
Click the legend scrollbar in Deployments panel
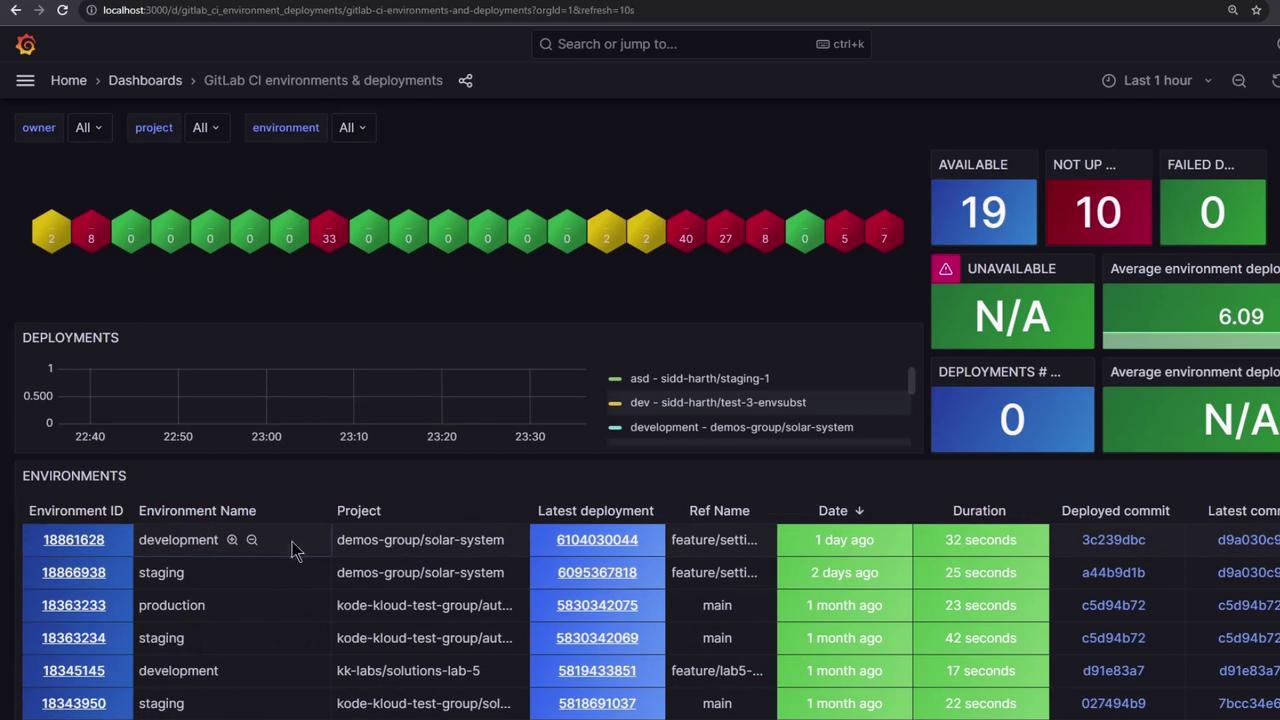click(911, 381)
